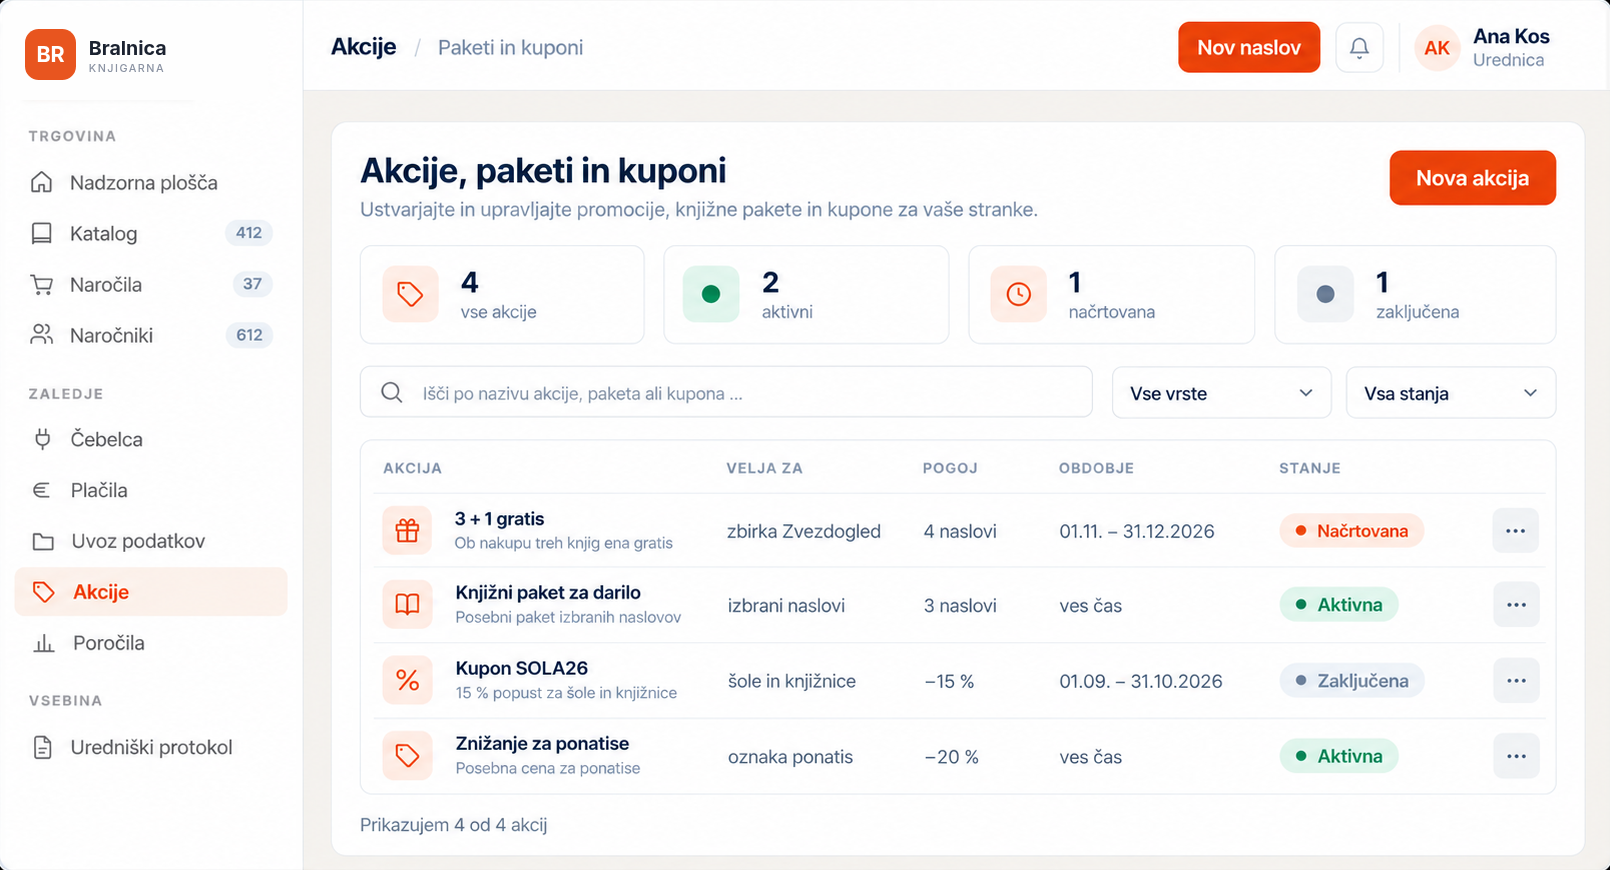Click the search field for akcije
The width and height of the screenshot is (1610, 870).
click(x=726, y=392)
